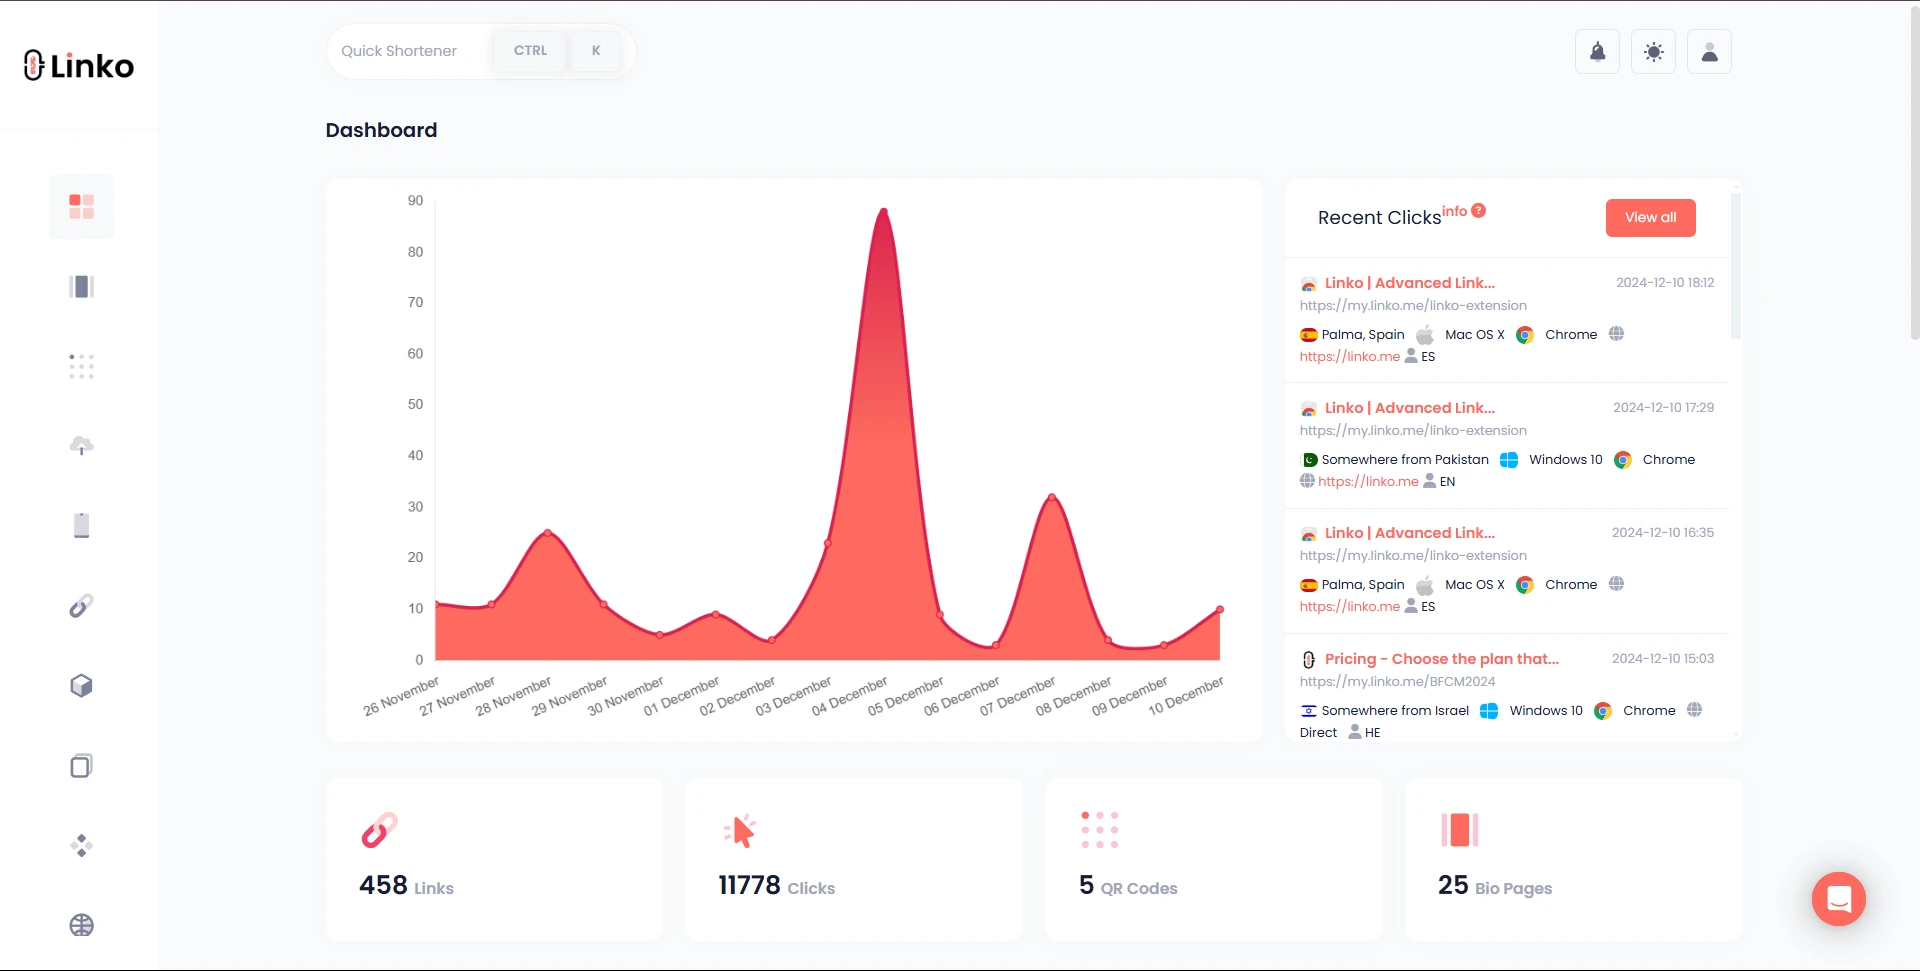Open the Dashboard panel in the sidebar
This screenshot has height=971, width=1920.
pyautogui.click(x=82, y=206)
